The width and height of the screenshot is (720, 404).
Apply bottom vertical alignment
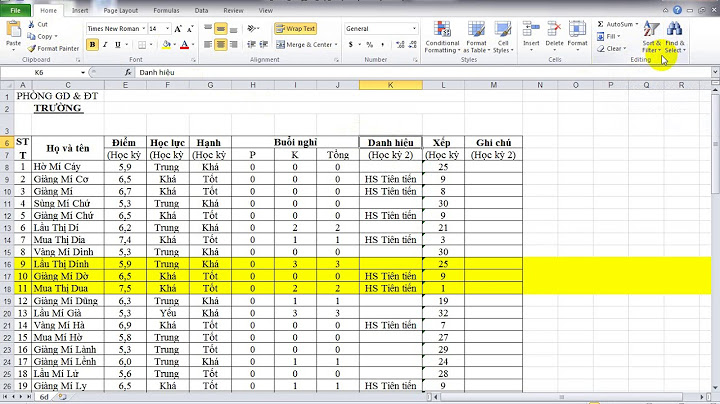pyautogui.click(x=234, y=28)
